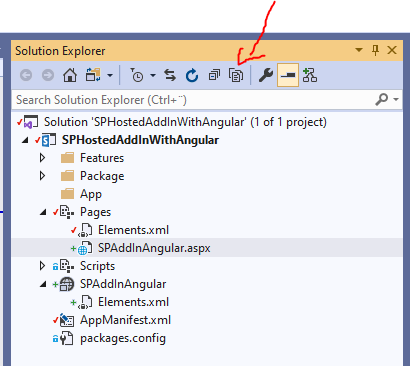Select SPAddInAngular.aspx file
This screenshot has height=366, width=410.
pos(154,248)
